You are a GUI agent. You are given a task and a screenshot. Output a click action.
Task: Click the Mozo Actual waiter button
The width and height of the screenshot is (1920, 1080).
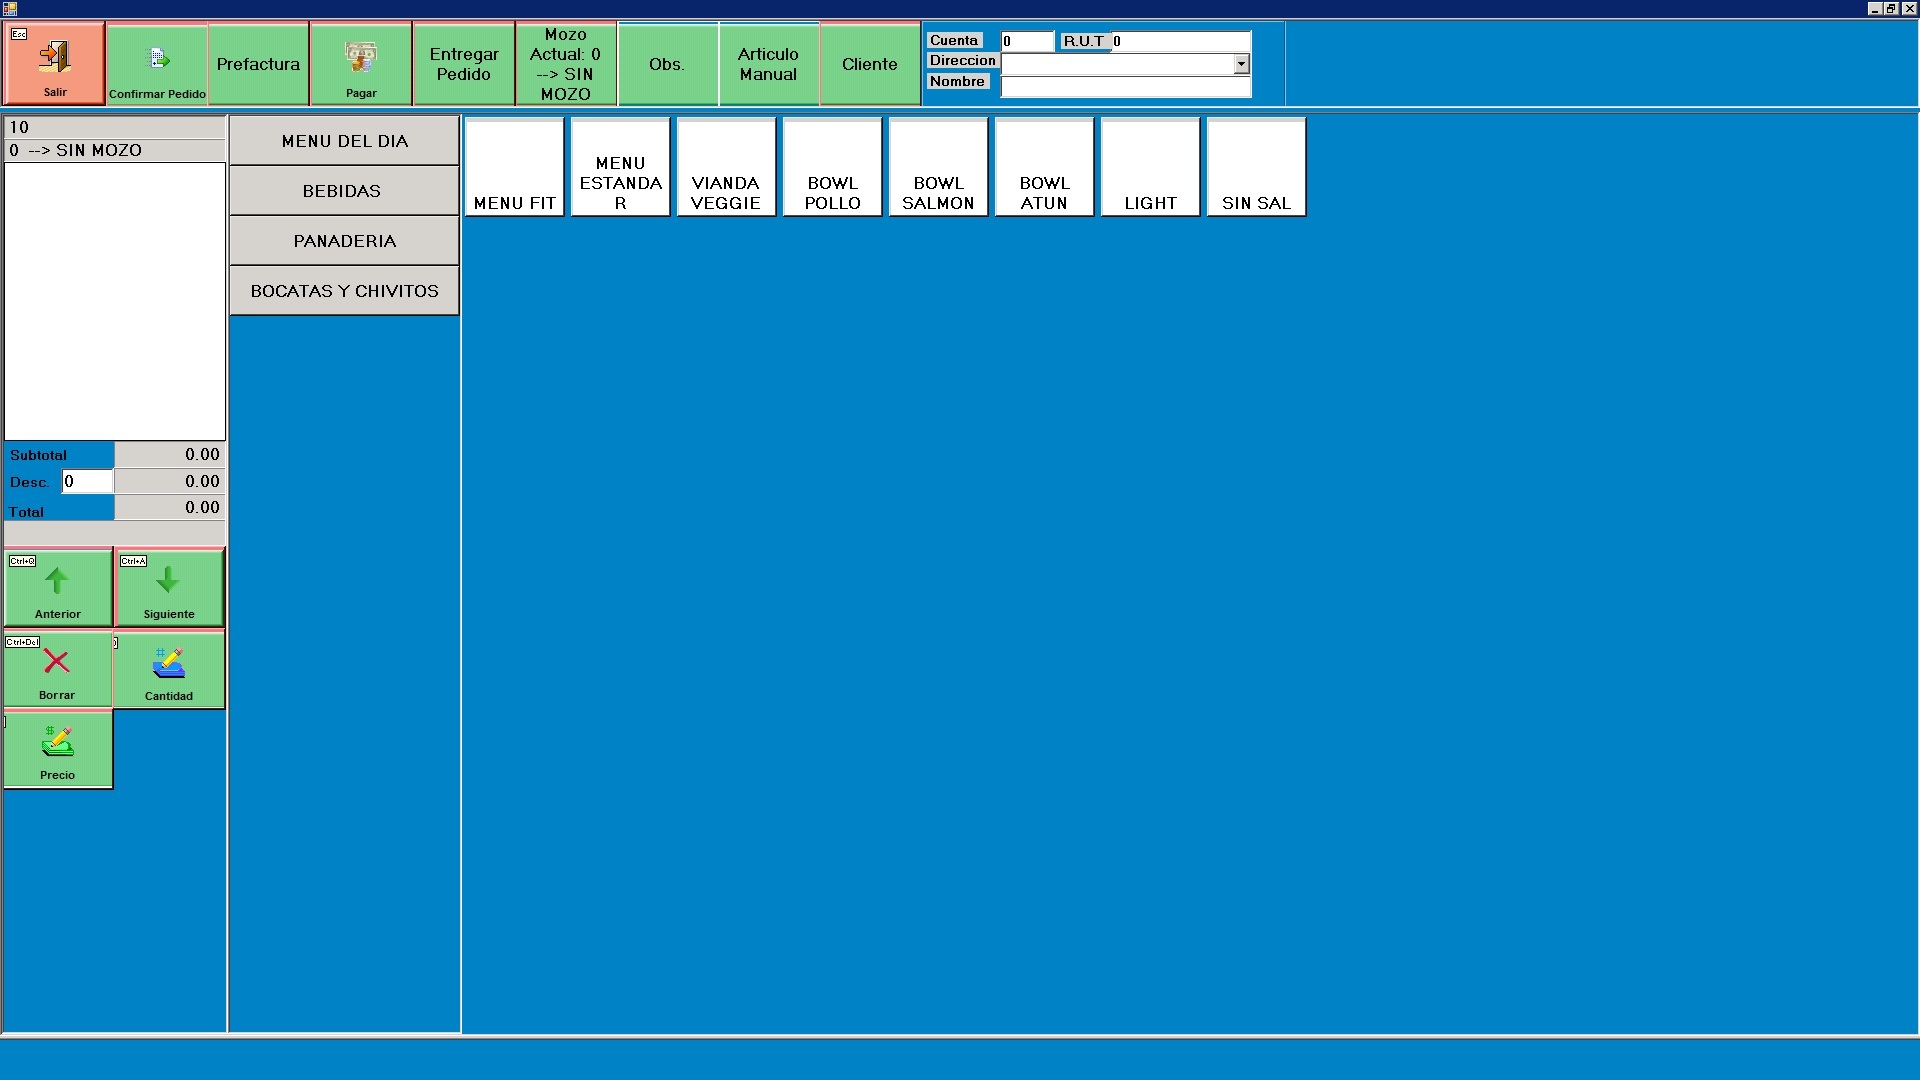pyautogui.click(x=565, y=64)
